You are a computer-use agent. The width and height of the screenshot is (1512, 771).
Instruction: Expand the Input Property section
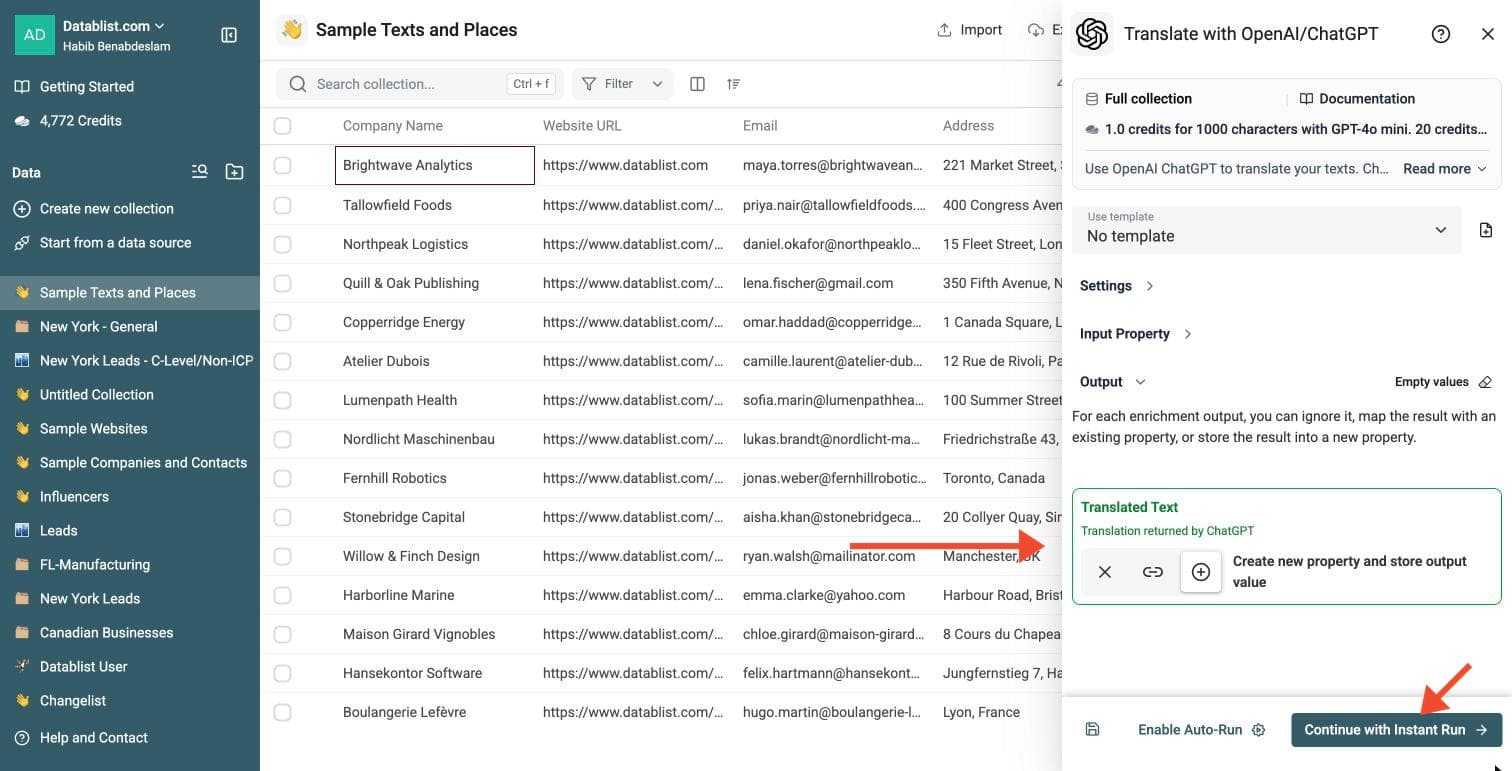1136,334
